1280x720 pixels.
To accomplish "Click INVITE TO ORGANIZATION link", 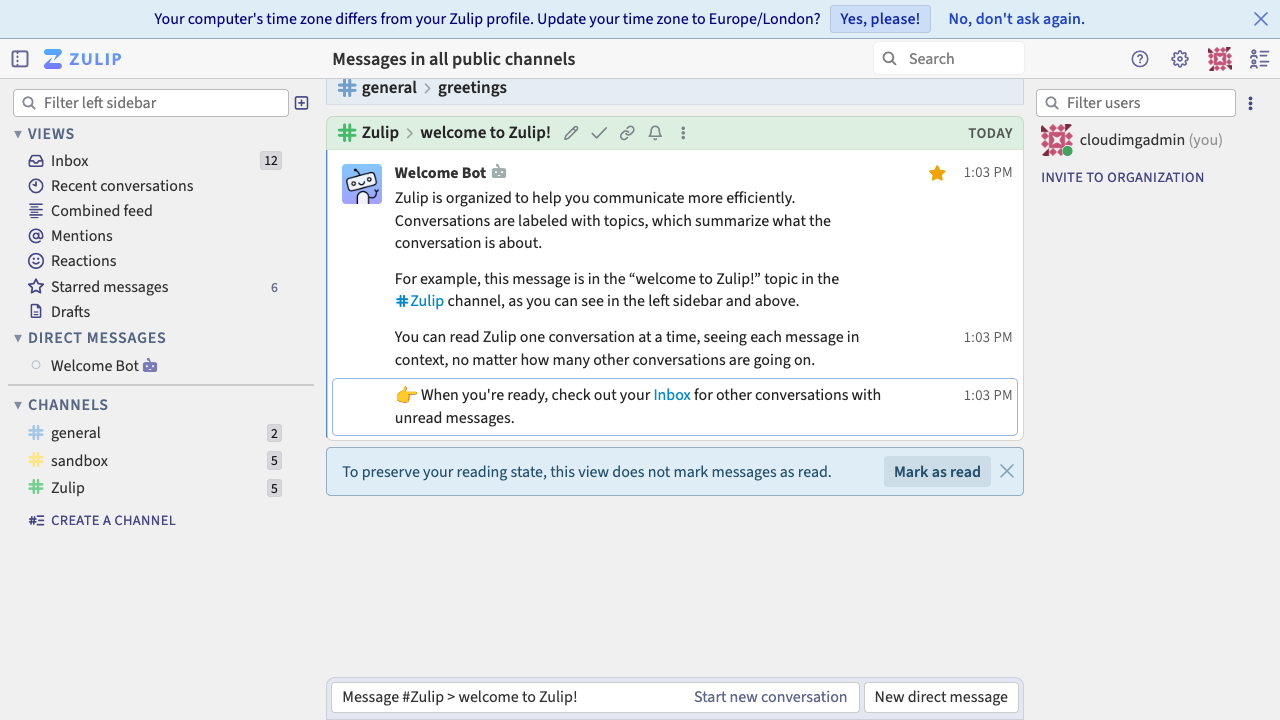I will tap(1122, 177).
